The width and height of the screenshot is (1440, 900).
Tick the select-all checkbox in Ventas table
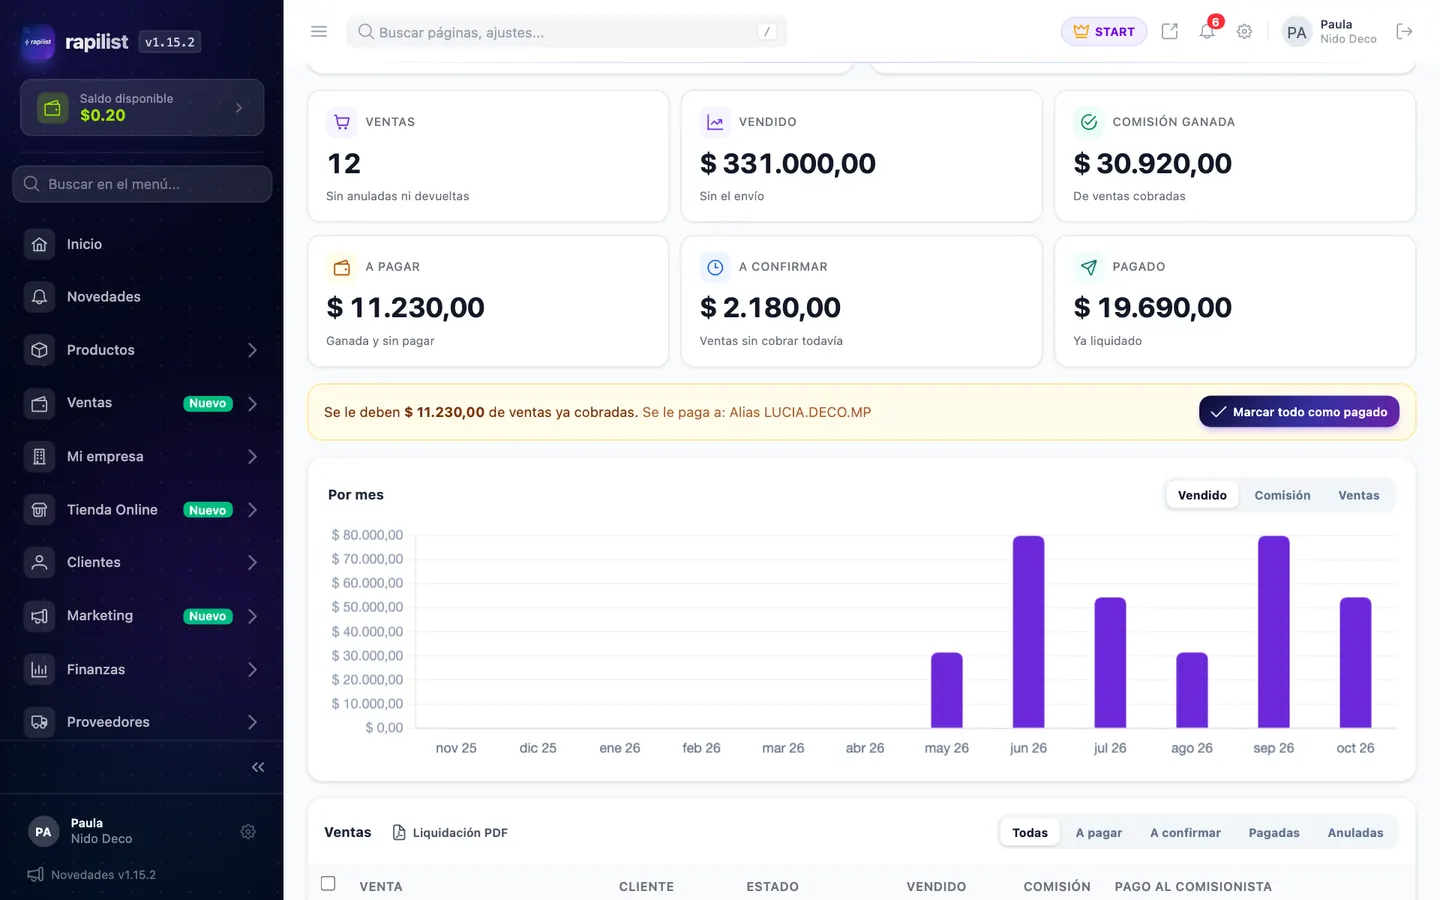(x=328, y=884)
